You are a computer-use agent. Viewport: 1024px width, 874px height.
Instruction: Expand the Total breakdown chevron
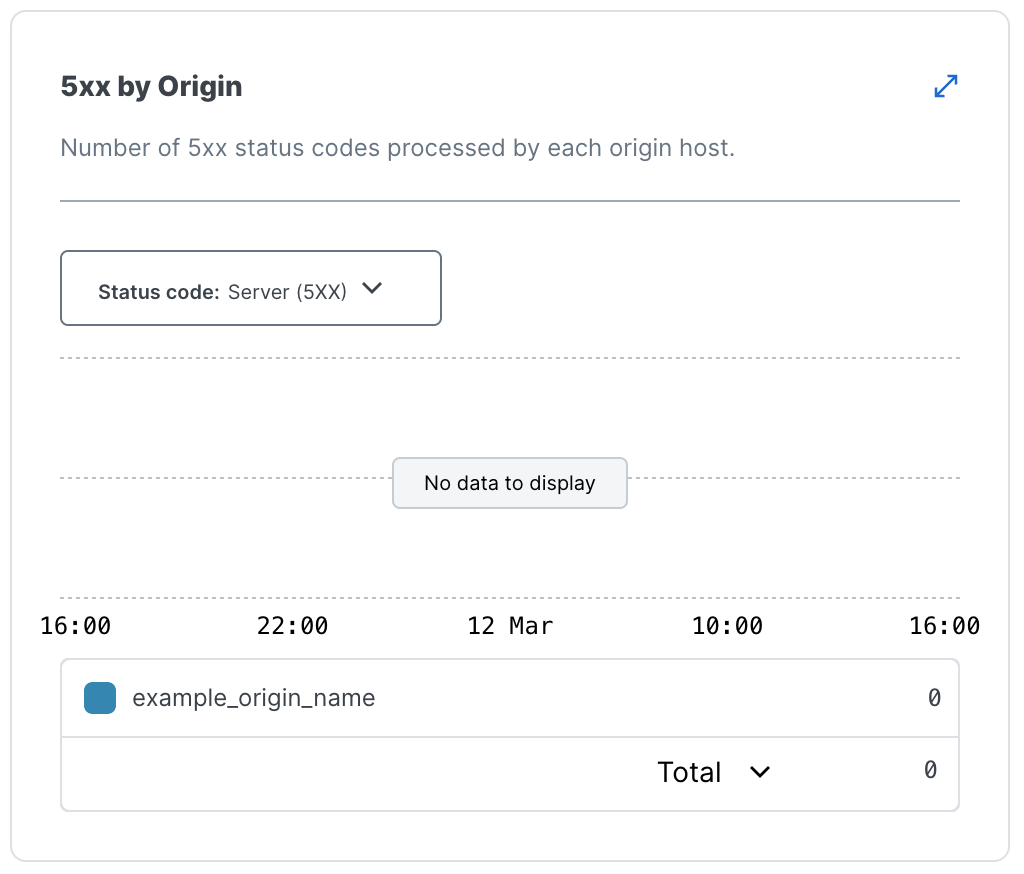click(759, 772)
